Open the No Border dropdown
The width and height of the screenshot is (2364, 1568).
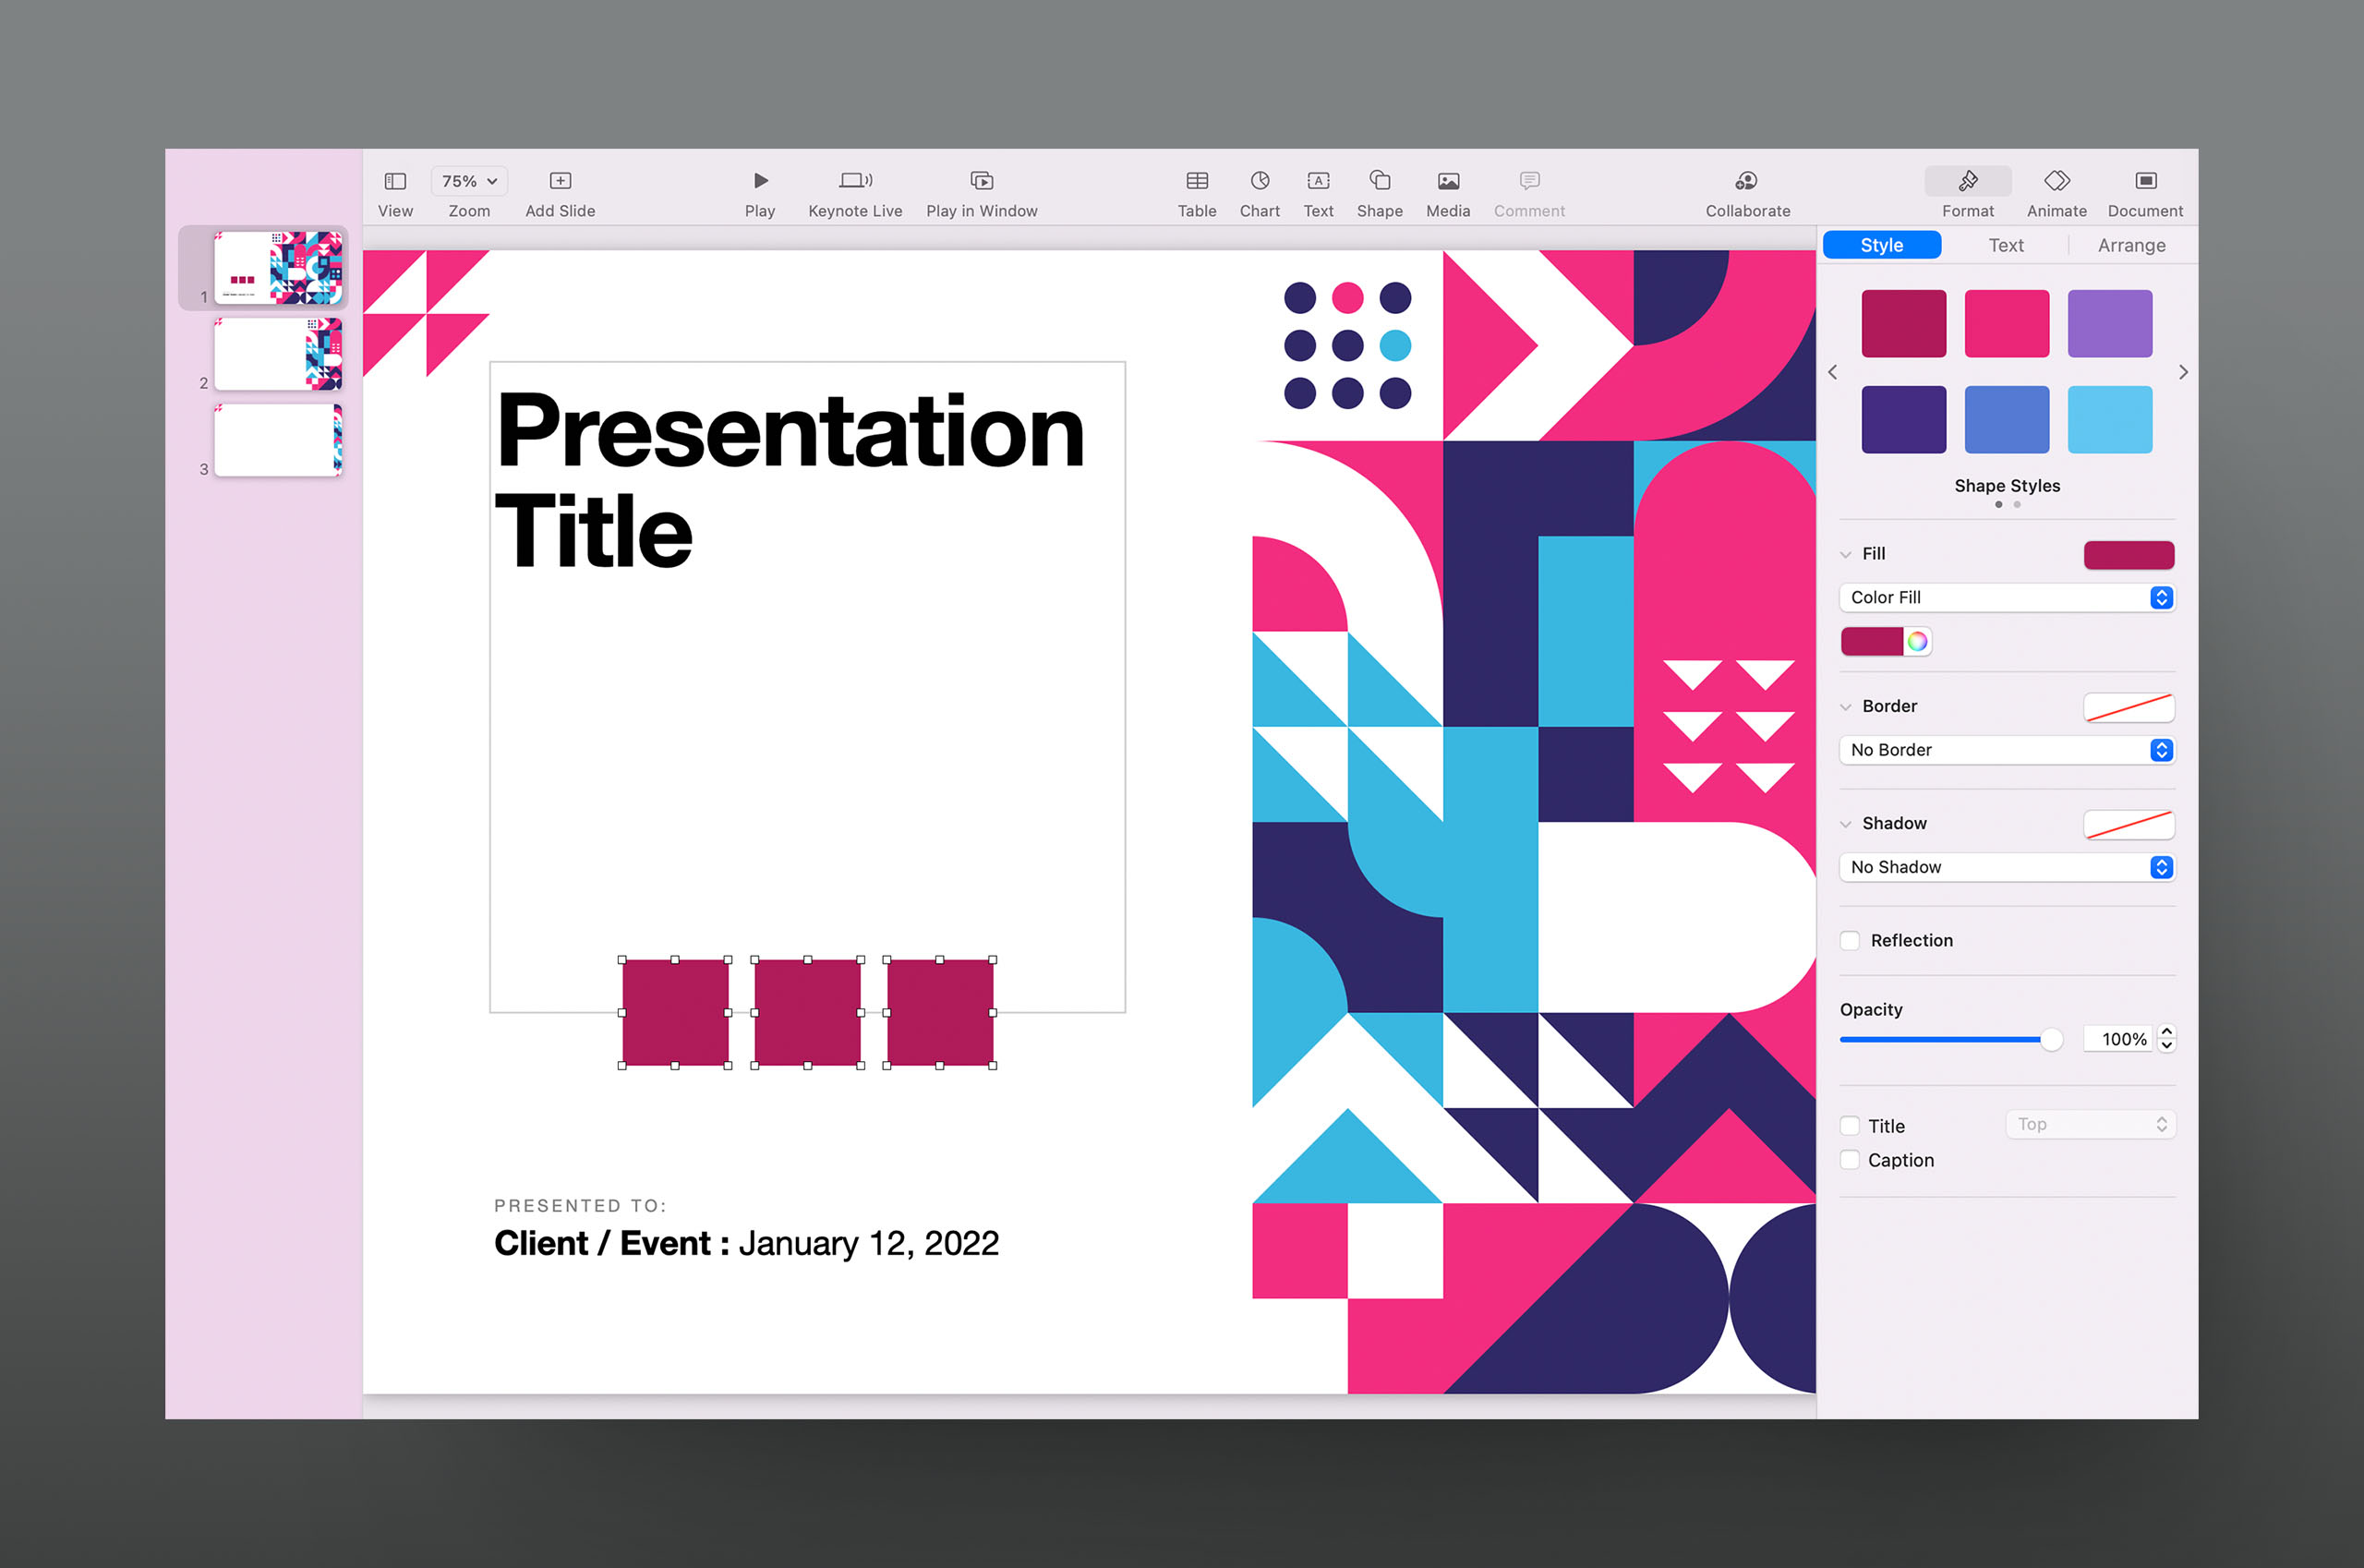2006,750
